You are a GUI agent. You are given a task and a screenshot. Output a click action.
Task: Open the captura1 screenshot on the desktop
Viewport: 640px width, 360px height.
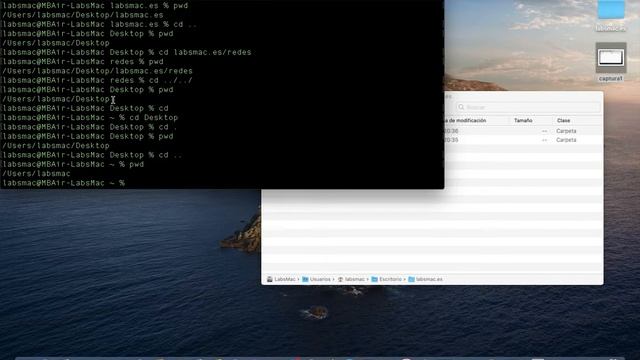[611, 58]
